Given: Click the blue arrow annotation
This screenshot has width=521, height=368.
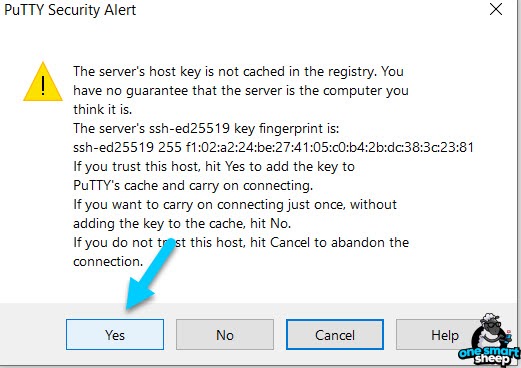Looking at the screenshot, I should click(149, 275).
